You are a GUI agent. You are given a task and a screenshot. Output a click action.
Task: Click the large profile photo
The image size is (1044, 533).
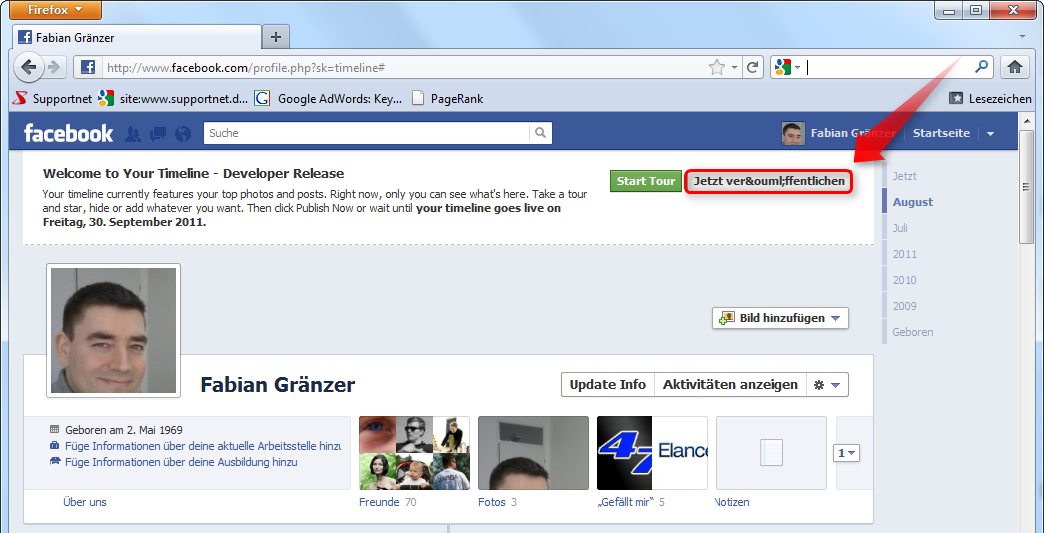[113, 331]
